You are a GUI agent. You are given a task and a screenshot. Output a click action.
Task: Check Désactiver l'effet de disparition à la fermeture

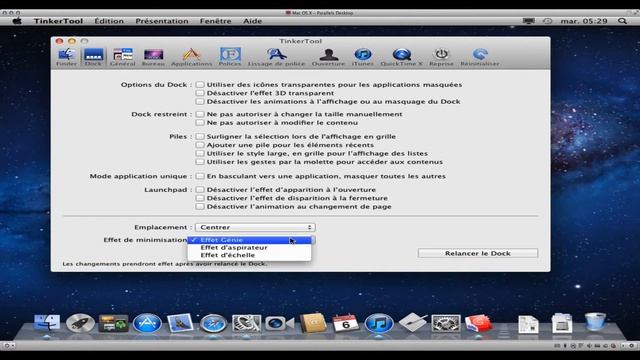(x=200, y=198)
